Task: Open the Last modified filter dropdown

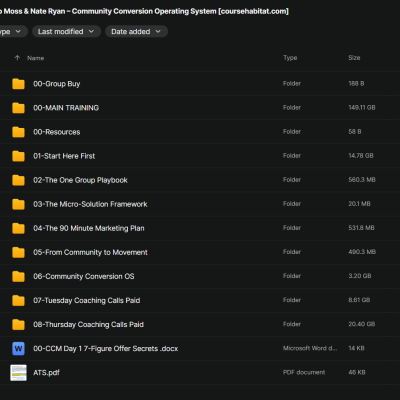Action: click(x=66, y=31)
